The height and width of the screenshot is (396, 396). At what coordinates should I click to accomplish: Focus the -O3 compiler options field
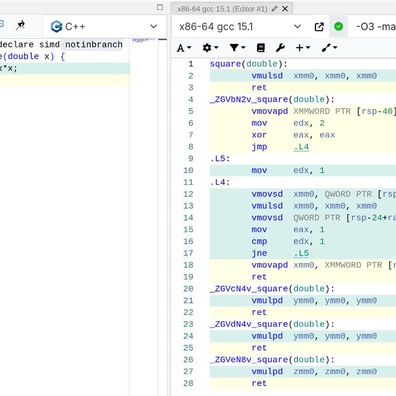373,26
